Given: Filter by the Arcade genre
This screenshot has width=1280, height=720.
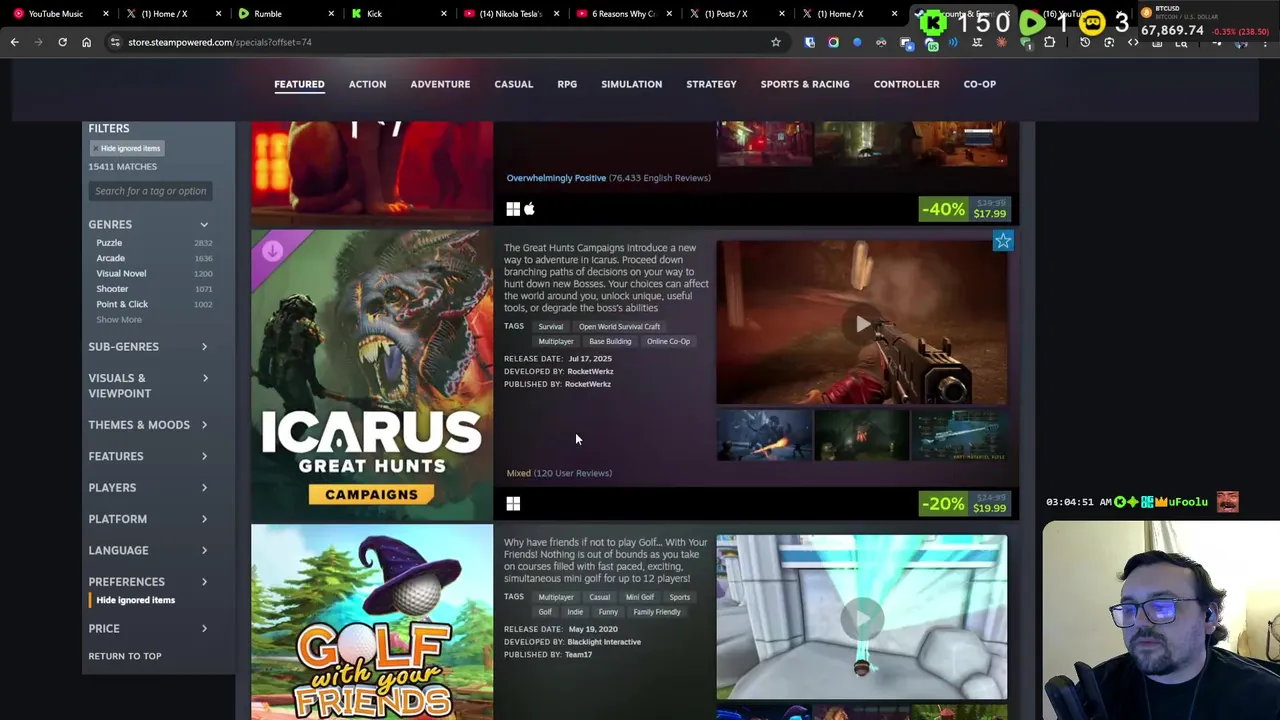Looking at the screenshot, I should [x=110, y=258].
